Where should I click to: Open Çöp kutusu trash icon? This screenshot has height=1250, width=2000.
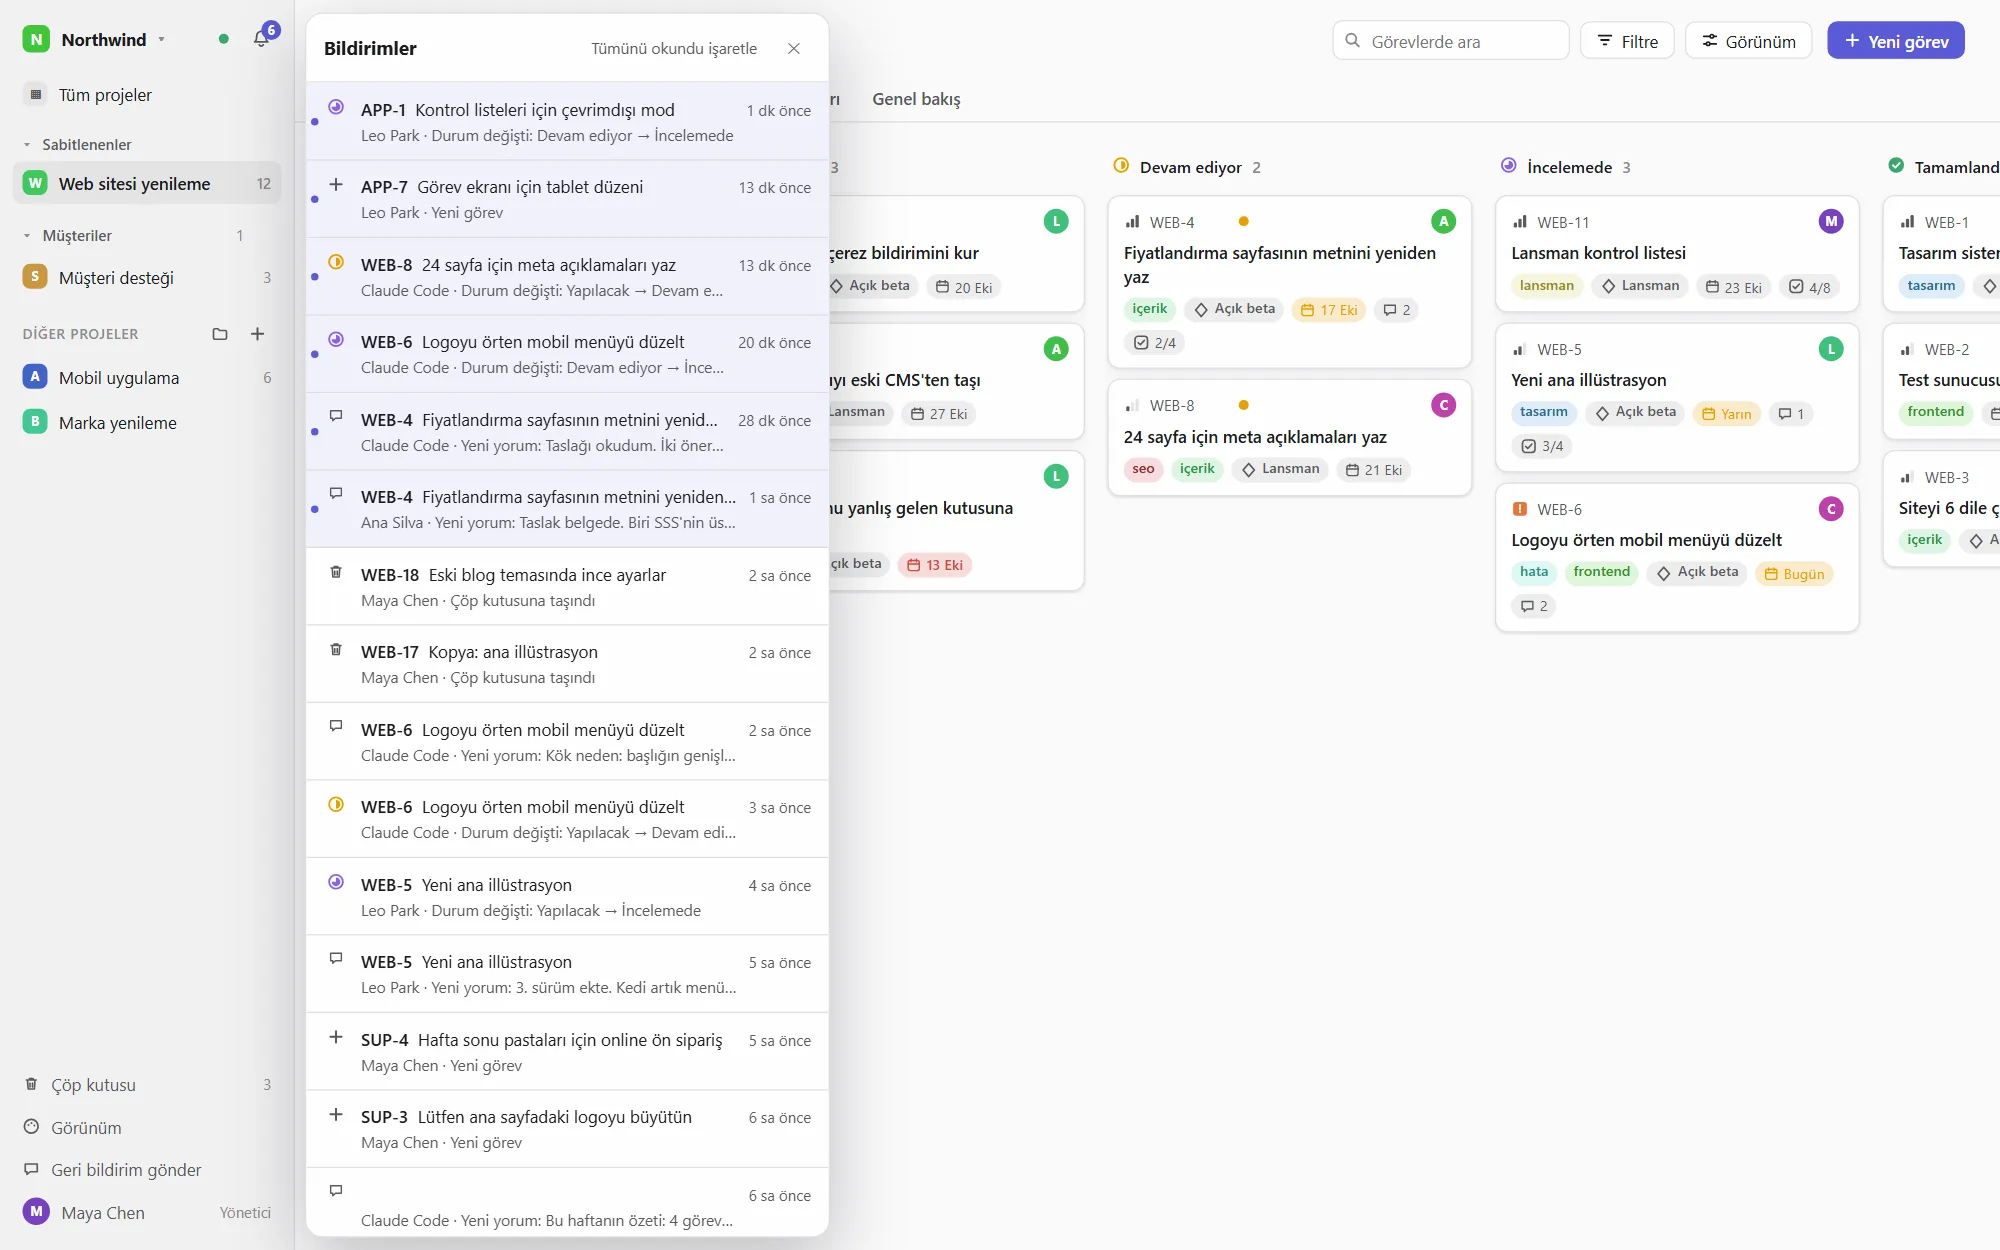click(x=31, y=1085)
